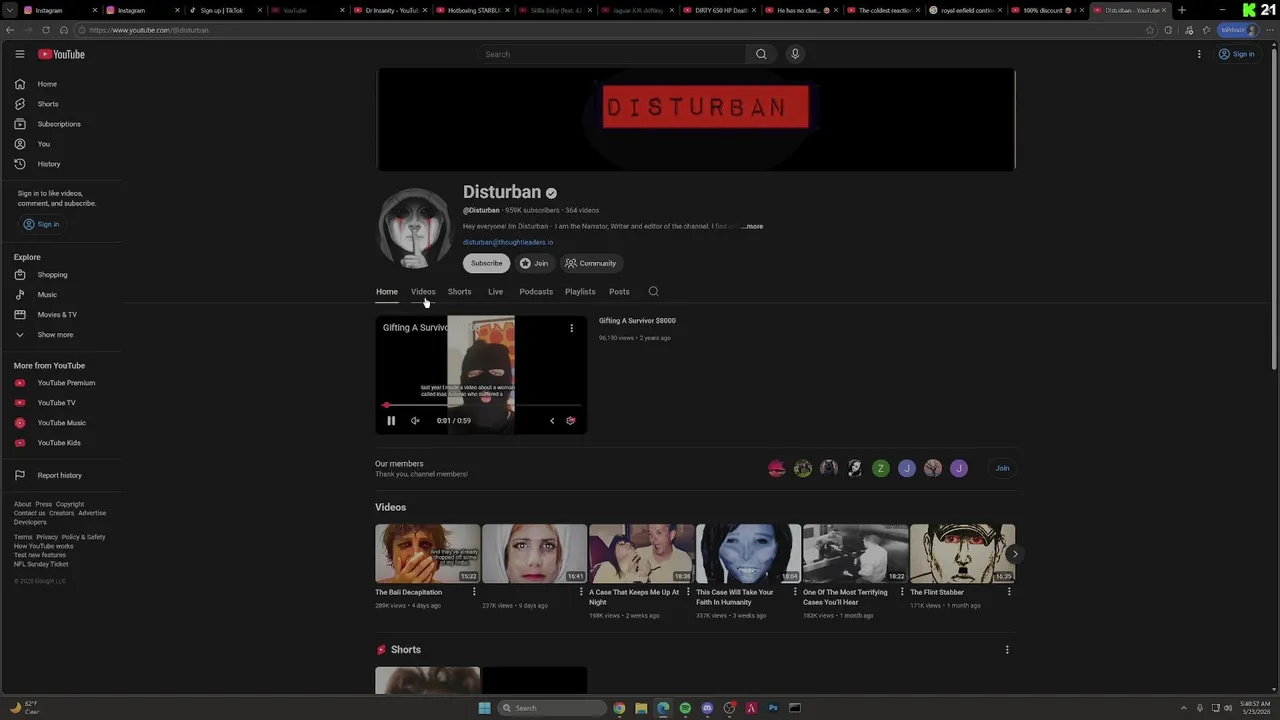Open options for The Flint Stabber video
Image resolution: width=1280 pixels, height=720 pixels.
[x=1009, y=592]
